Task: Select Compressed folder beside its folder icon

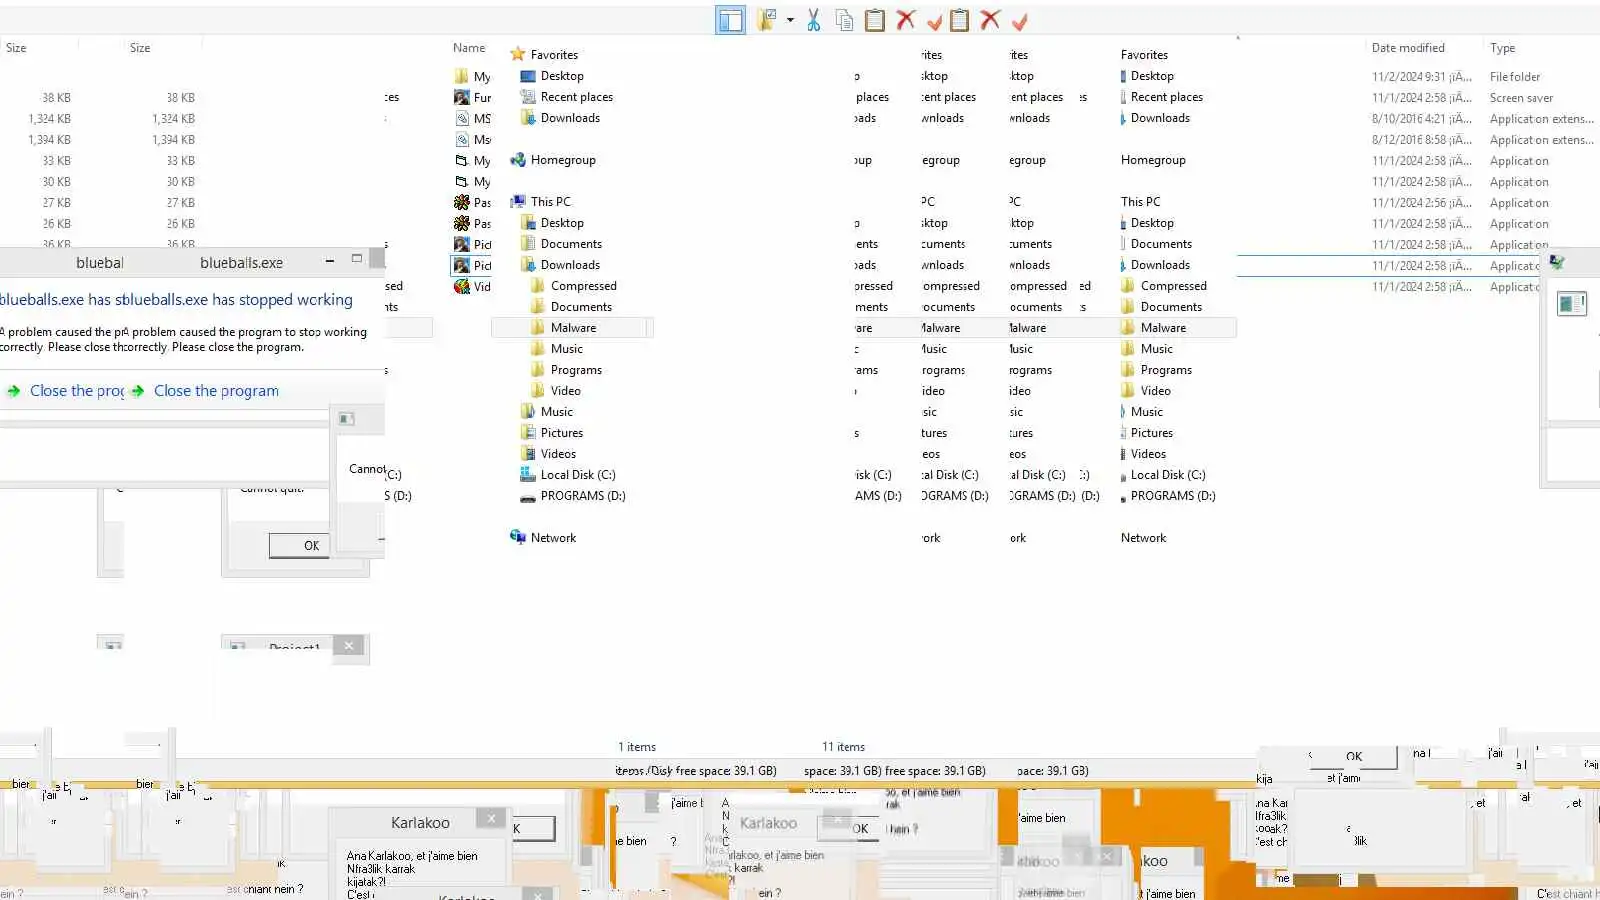Action: point(583,286)
